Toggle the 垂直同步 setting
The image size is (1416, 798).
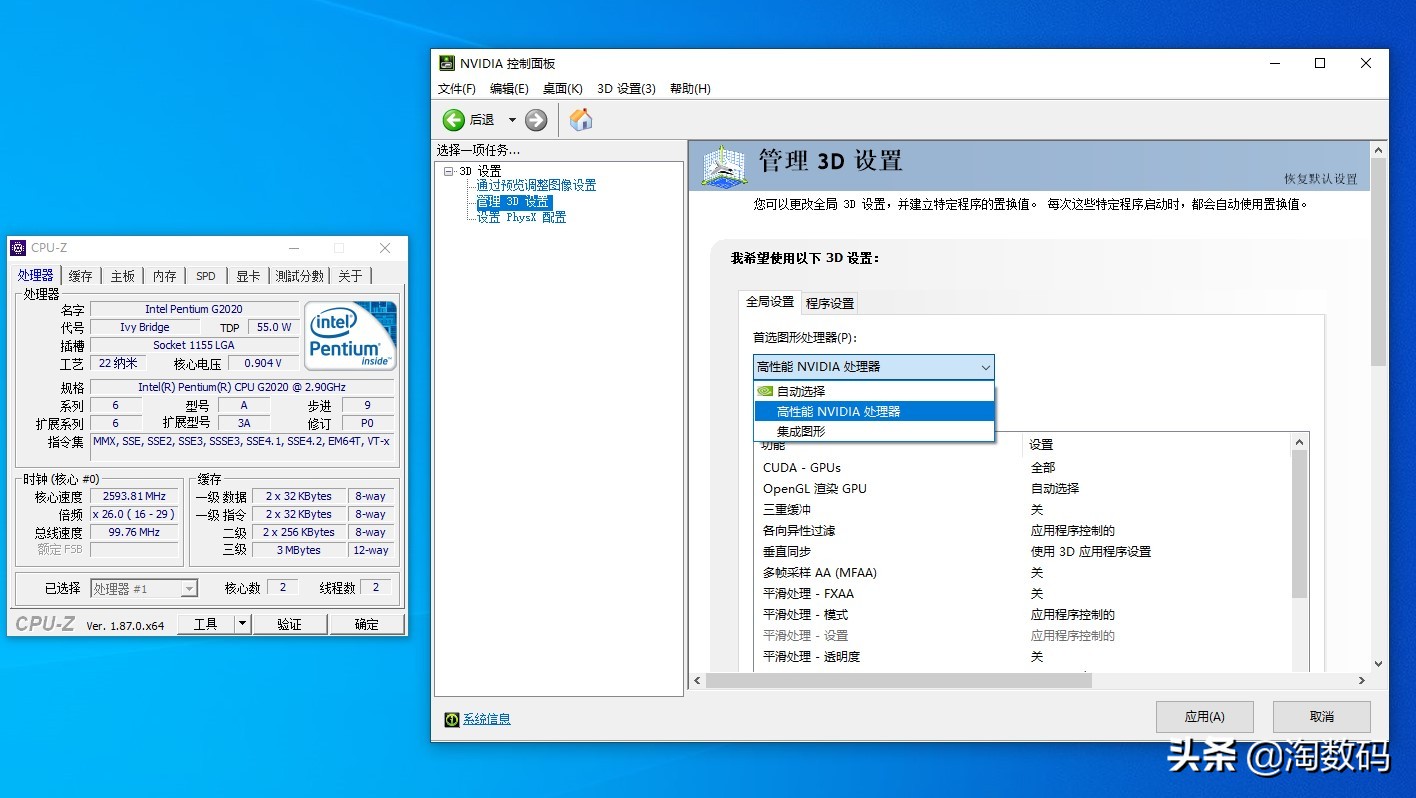point(1036,551)
